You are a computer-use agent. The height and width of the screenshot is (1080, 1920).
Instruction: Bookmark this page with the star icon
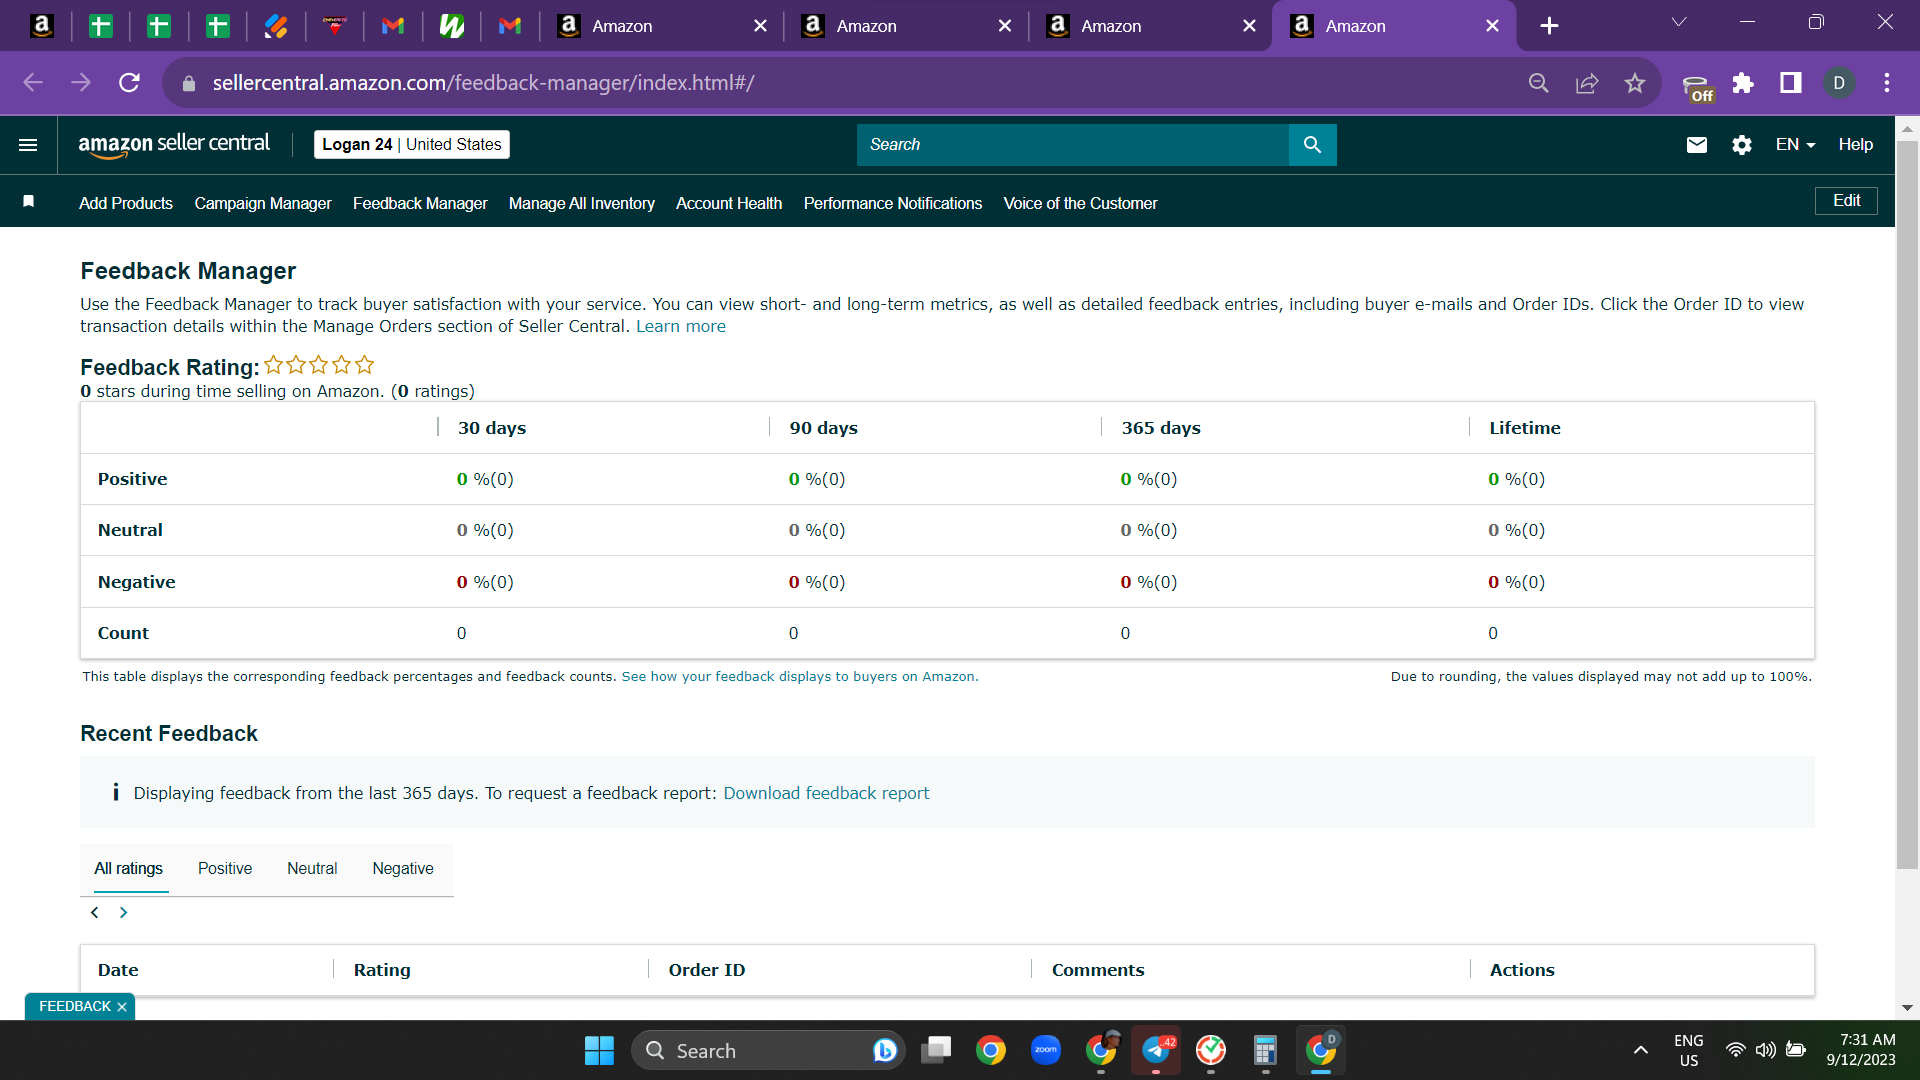(1635, 83)
